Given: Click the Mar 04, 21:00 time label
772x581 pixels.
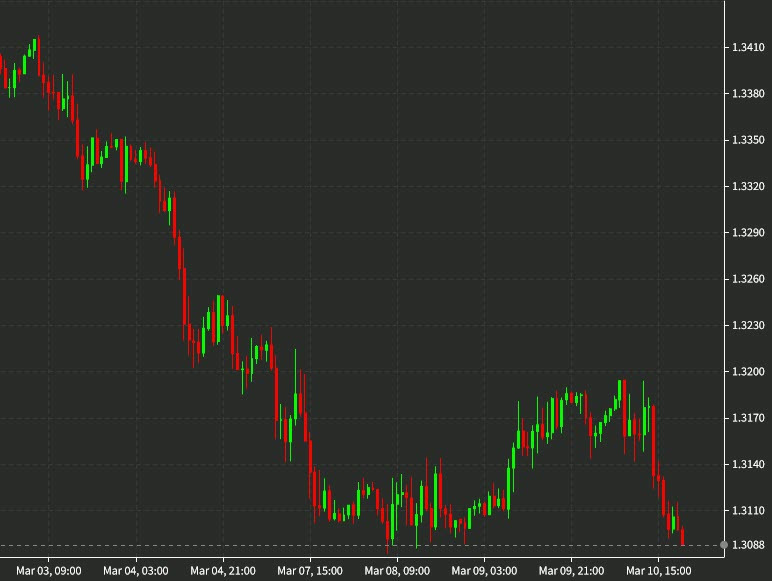Looking at the screenshot, I should [223, 571].
